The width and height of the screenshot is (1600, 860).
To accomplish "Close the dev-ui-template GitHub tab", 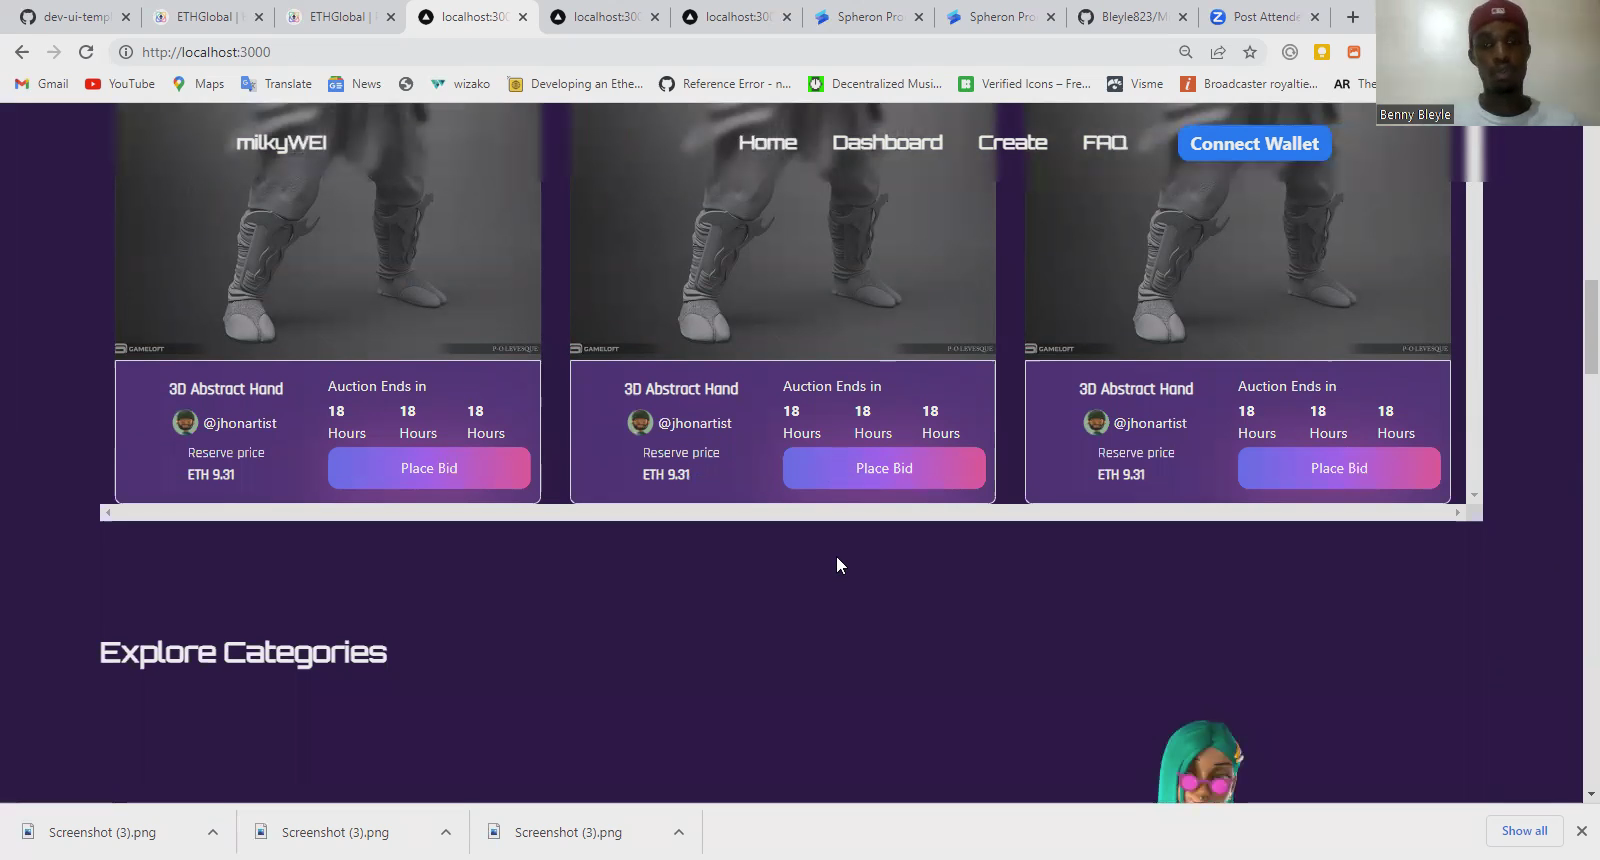I will (126, 17).
